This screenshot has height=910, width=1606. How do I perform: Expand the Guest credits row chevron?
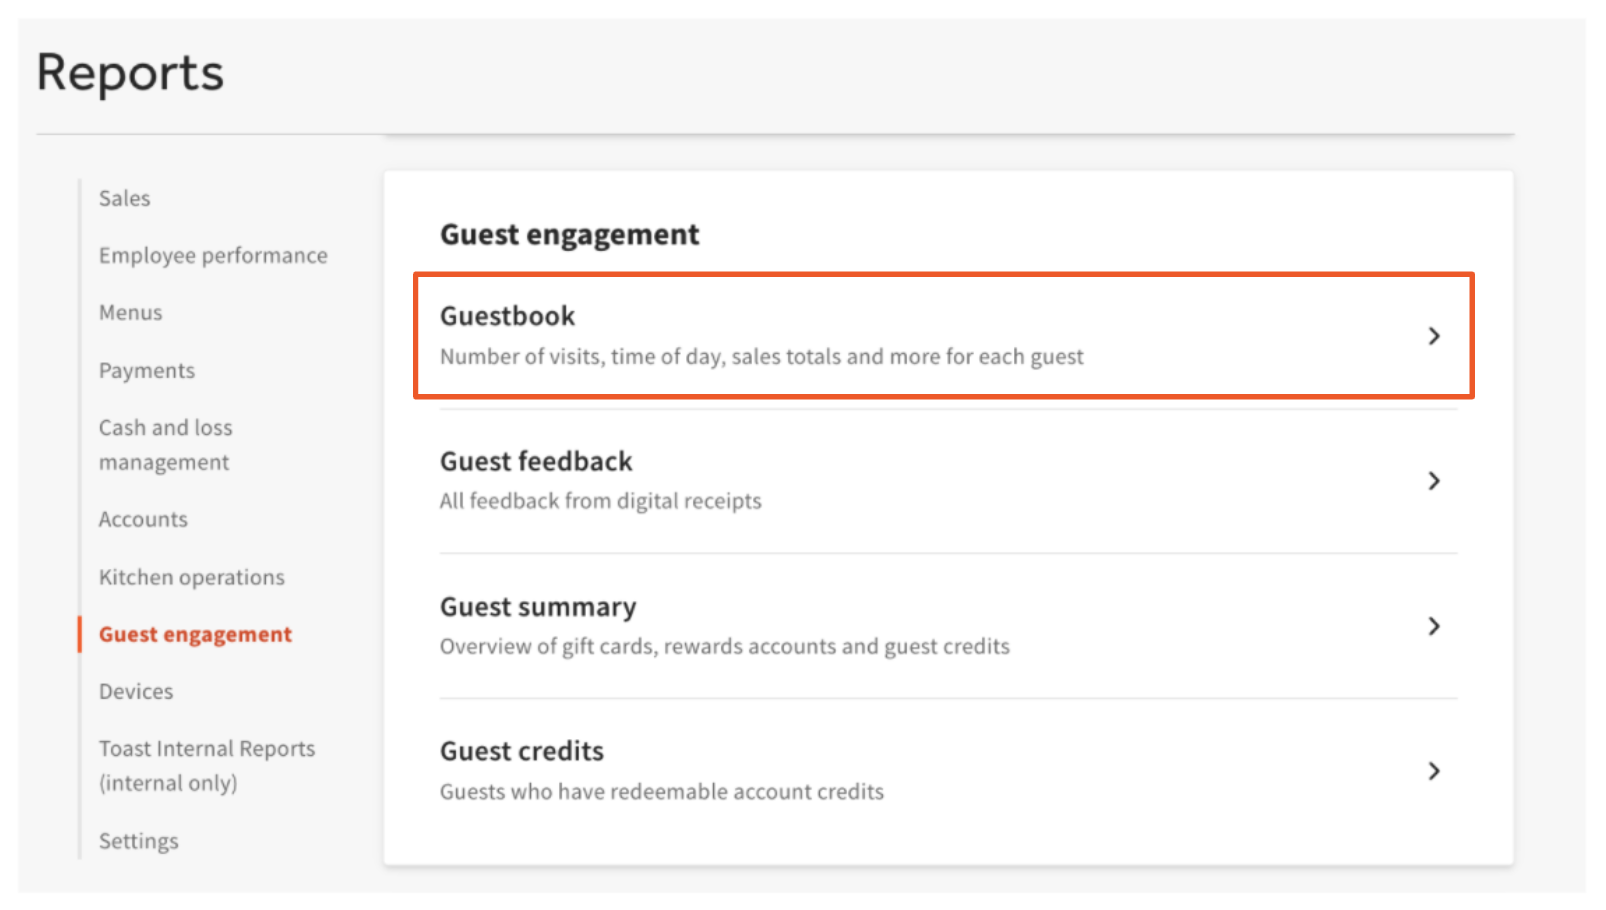[1435, 771]
